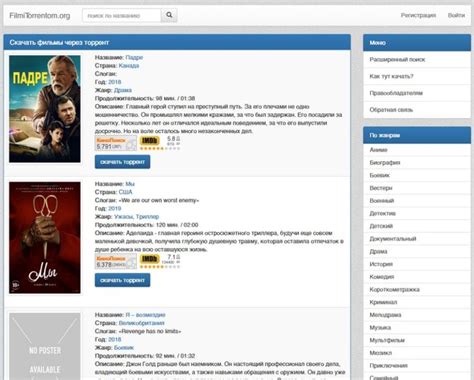
Task: Open the Падре movie poster
Action: tap(45, 109)
